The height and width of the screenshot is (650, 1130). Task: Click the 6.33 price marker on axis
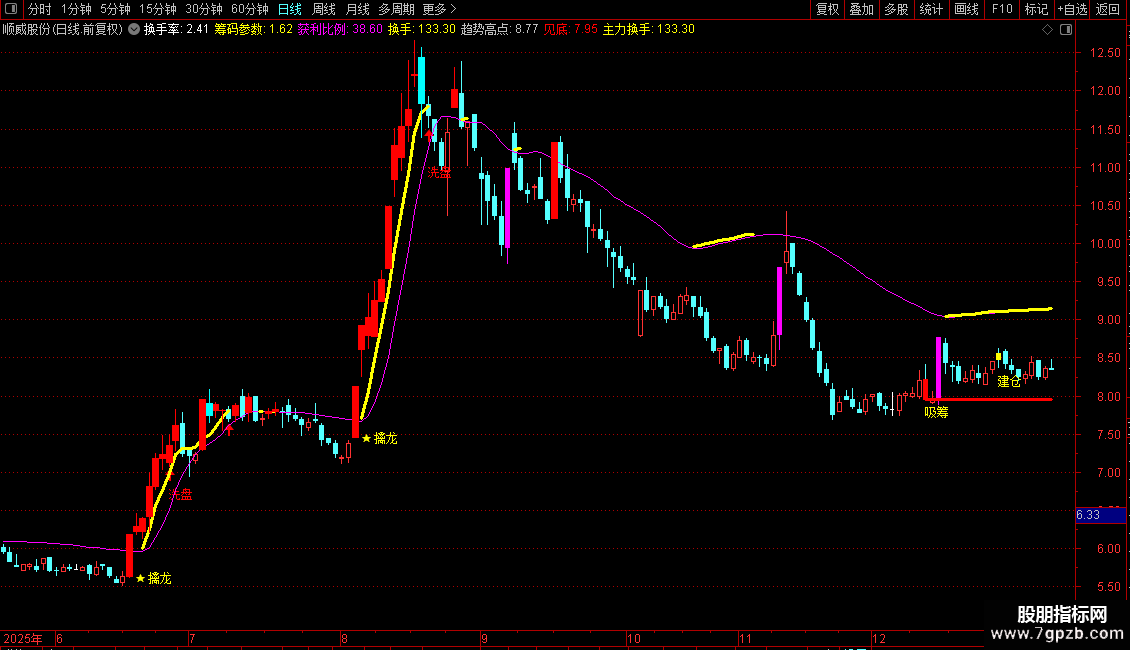(1100, 515)
